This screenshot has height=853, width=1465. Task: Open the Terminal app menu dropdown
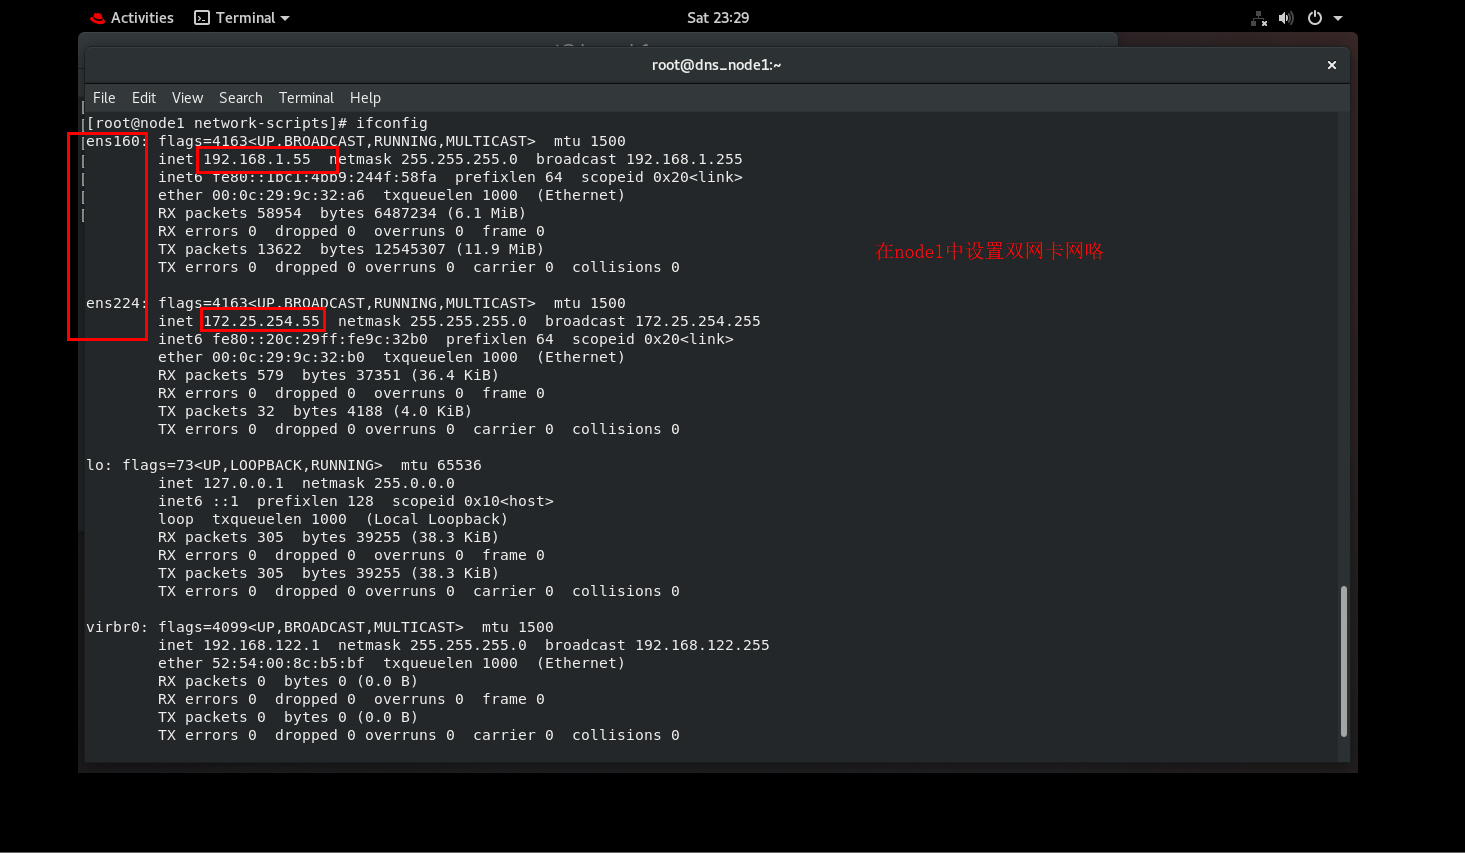tap(242, 18)
